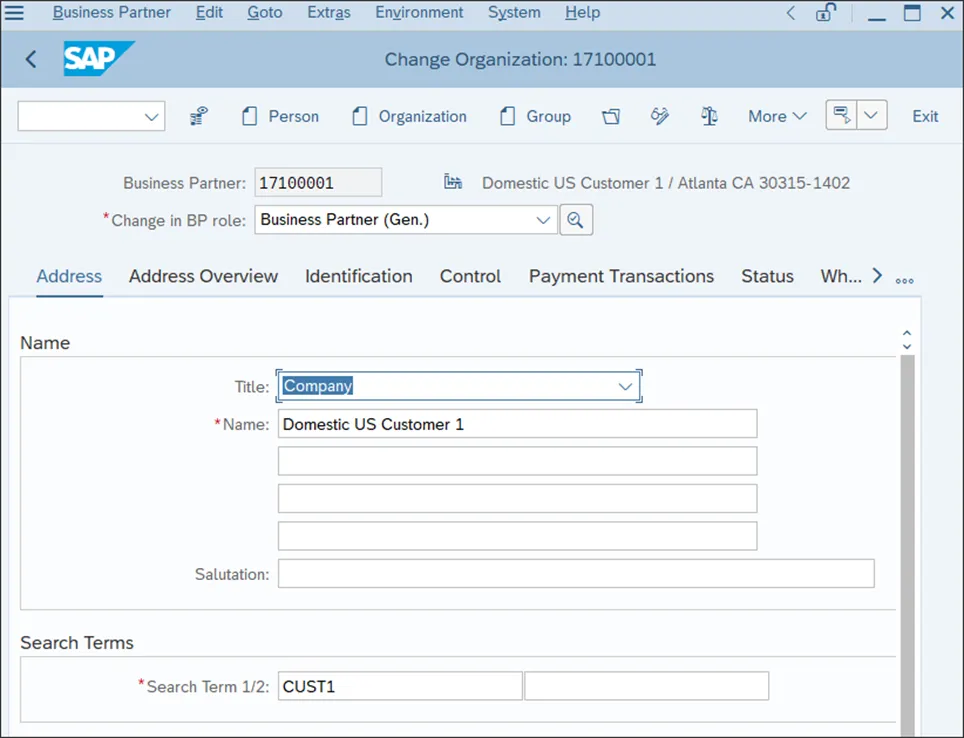Open the Environment menu

click(x=419, y=12)
